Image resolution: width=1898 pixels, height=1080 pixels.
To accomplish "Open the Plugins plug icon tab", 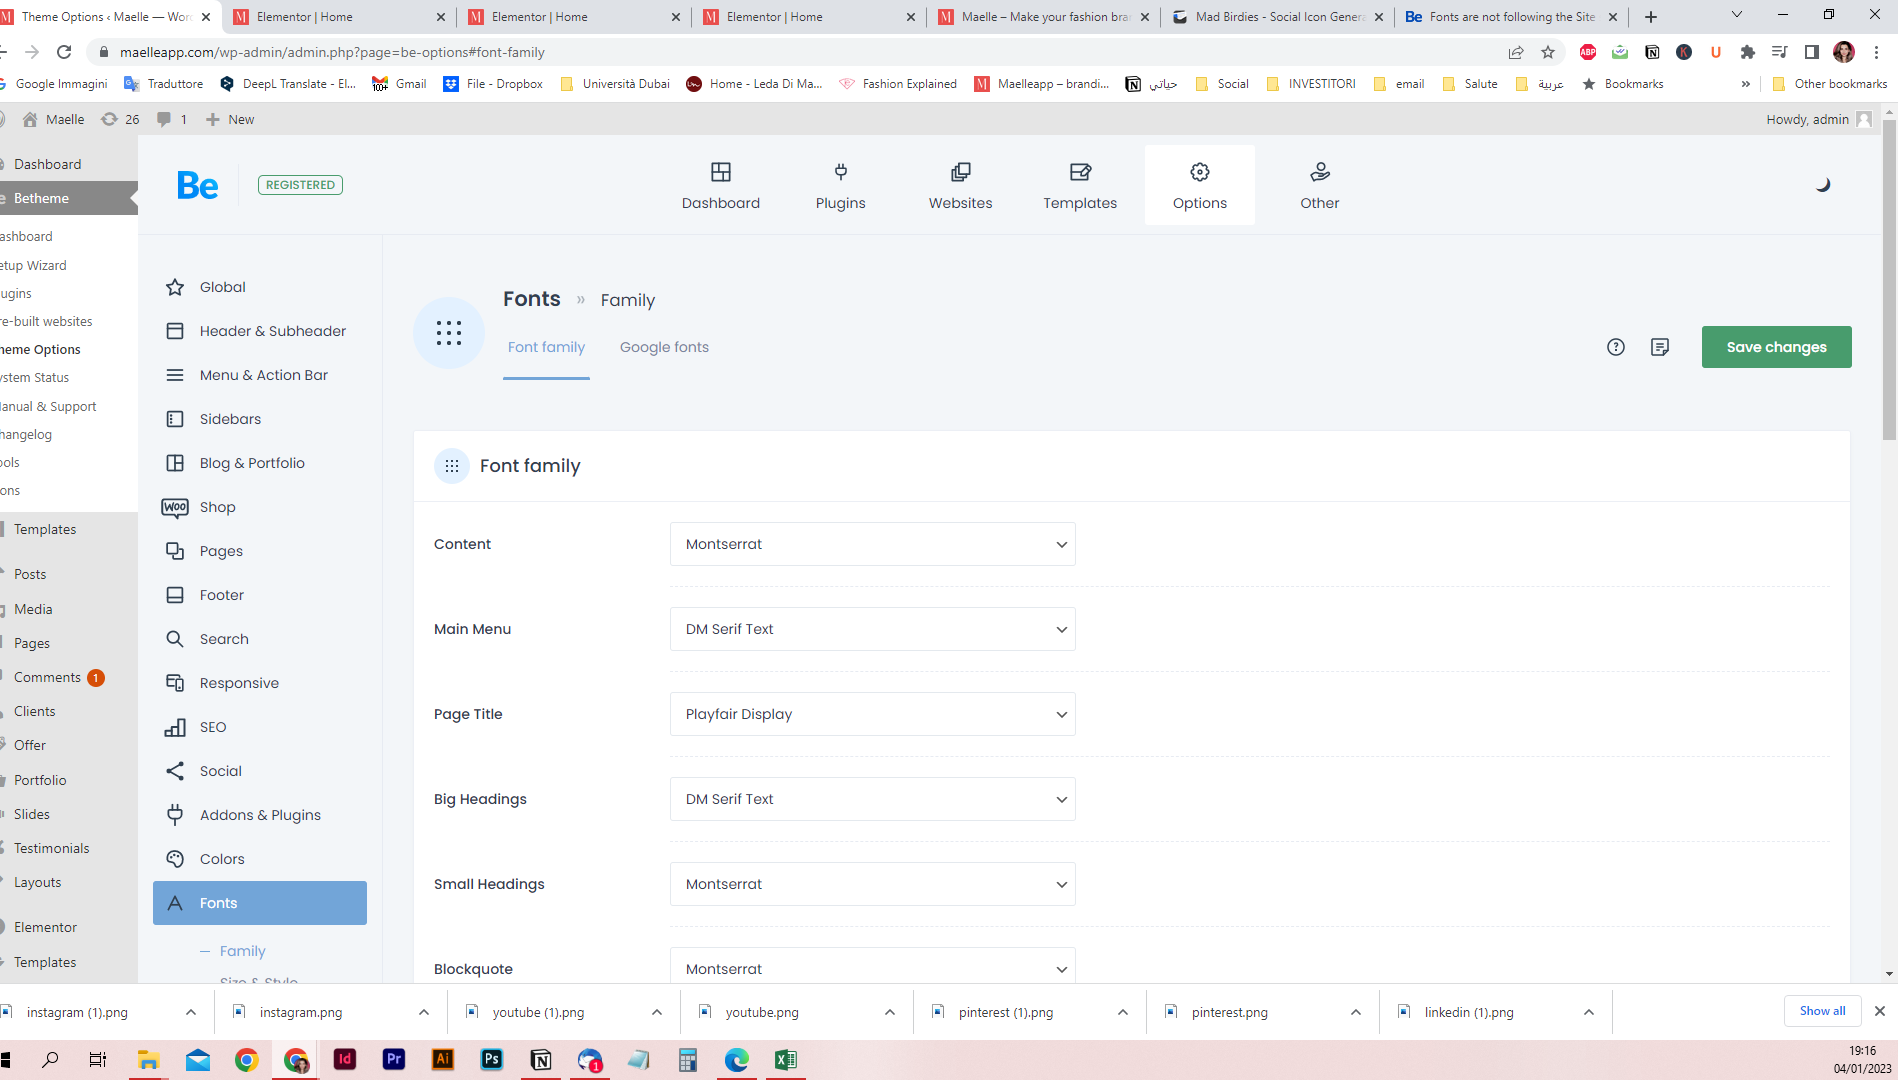I will pos(840,186).
